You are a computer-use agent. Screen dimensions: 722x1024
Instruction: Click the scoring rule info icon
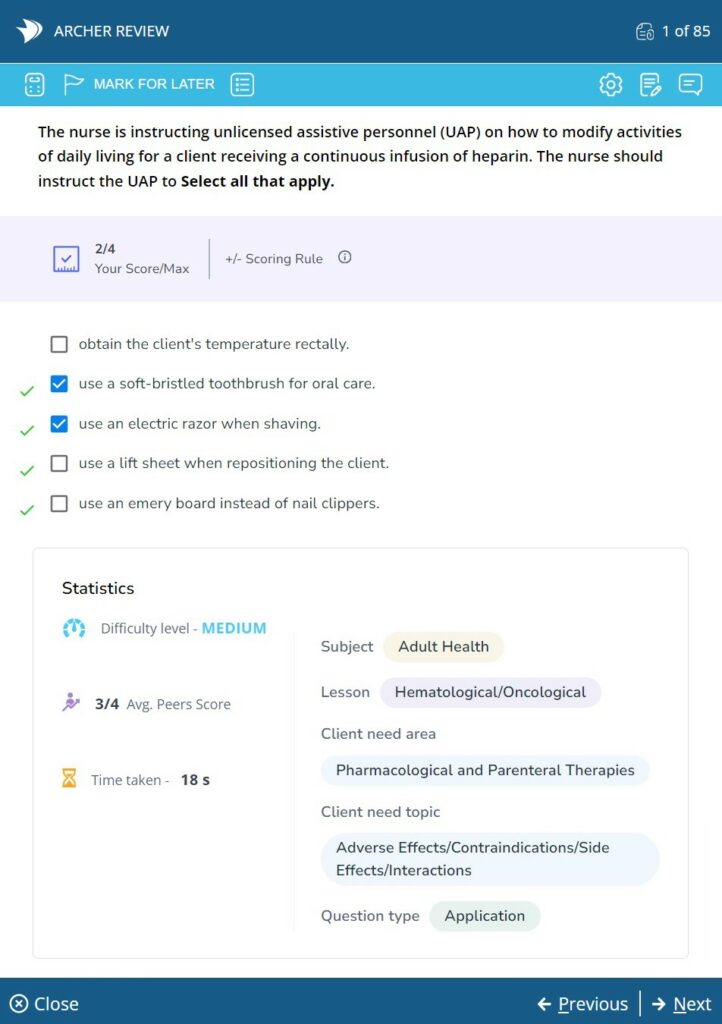tap(345, 258)
